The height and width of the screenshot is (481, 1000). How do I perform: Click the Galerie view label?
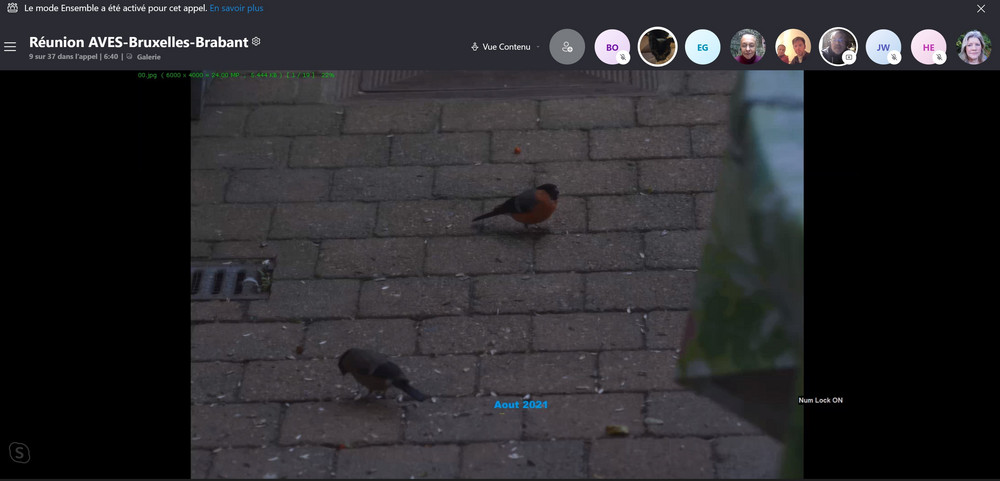(149, 57)
